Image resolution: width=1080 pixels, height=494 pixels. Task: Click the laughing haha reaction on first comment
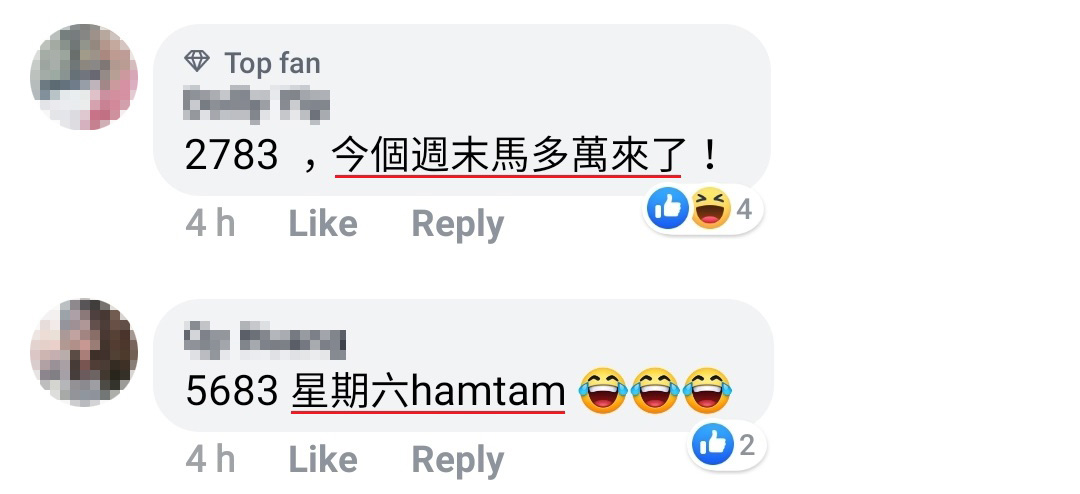(x=710, y=209)
